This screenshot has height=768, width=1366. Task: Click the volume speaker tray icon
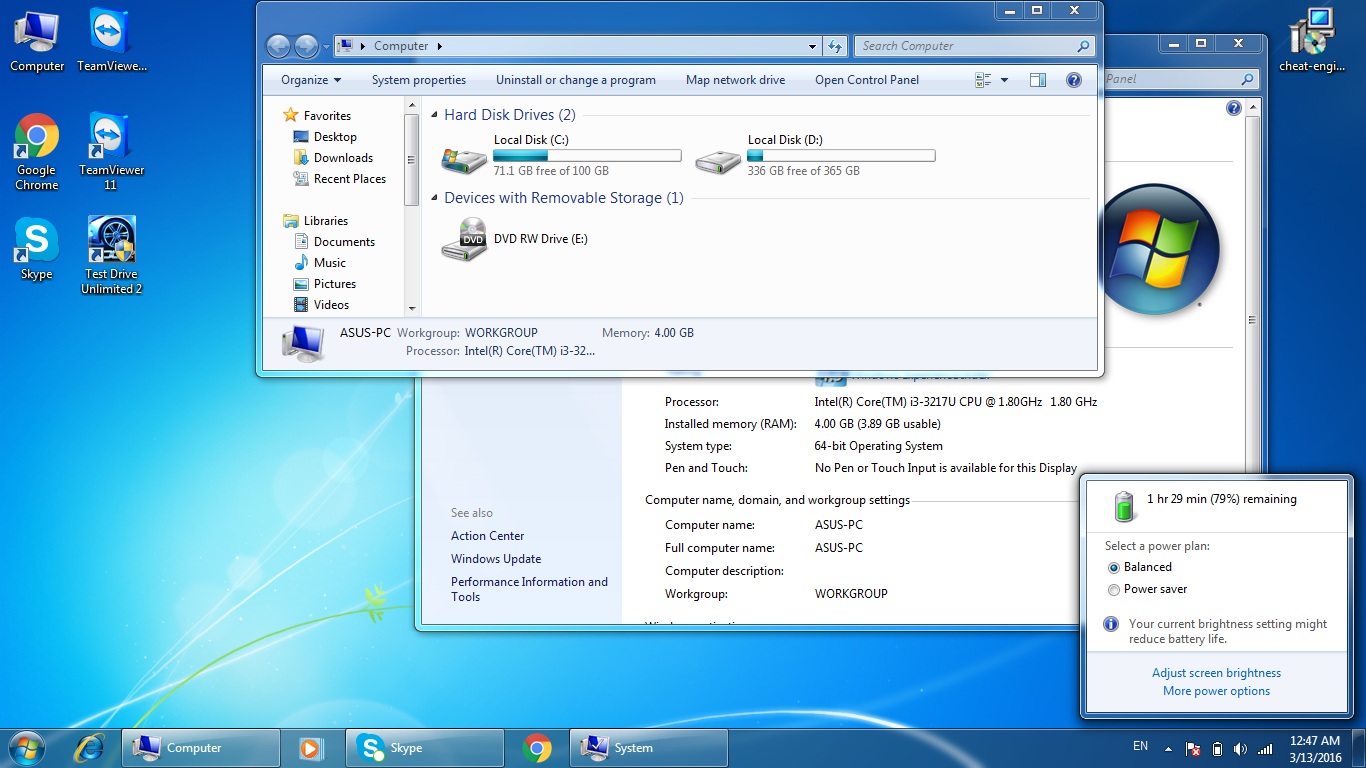click(x=1240, y=749)
